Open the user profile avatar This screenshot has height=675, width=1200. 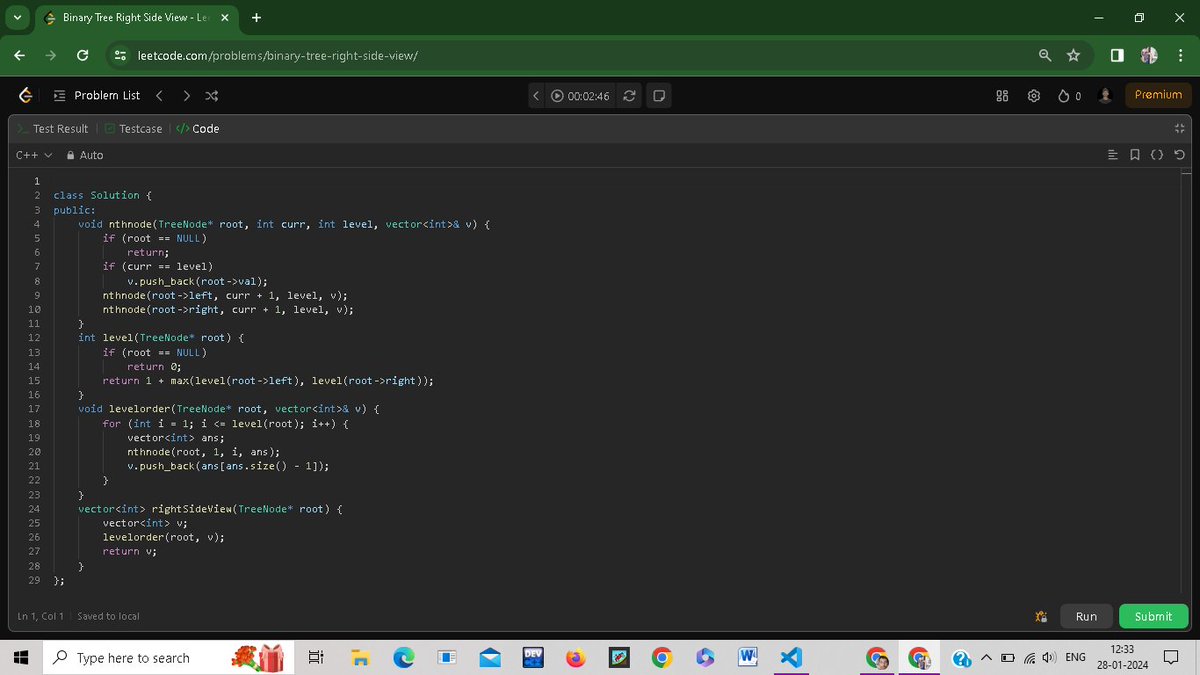pyautogui.click(x=1106, y=96)
